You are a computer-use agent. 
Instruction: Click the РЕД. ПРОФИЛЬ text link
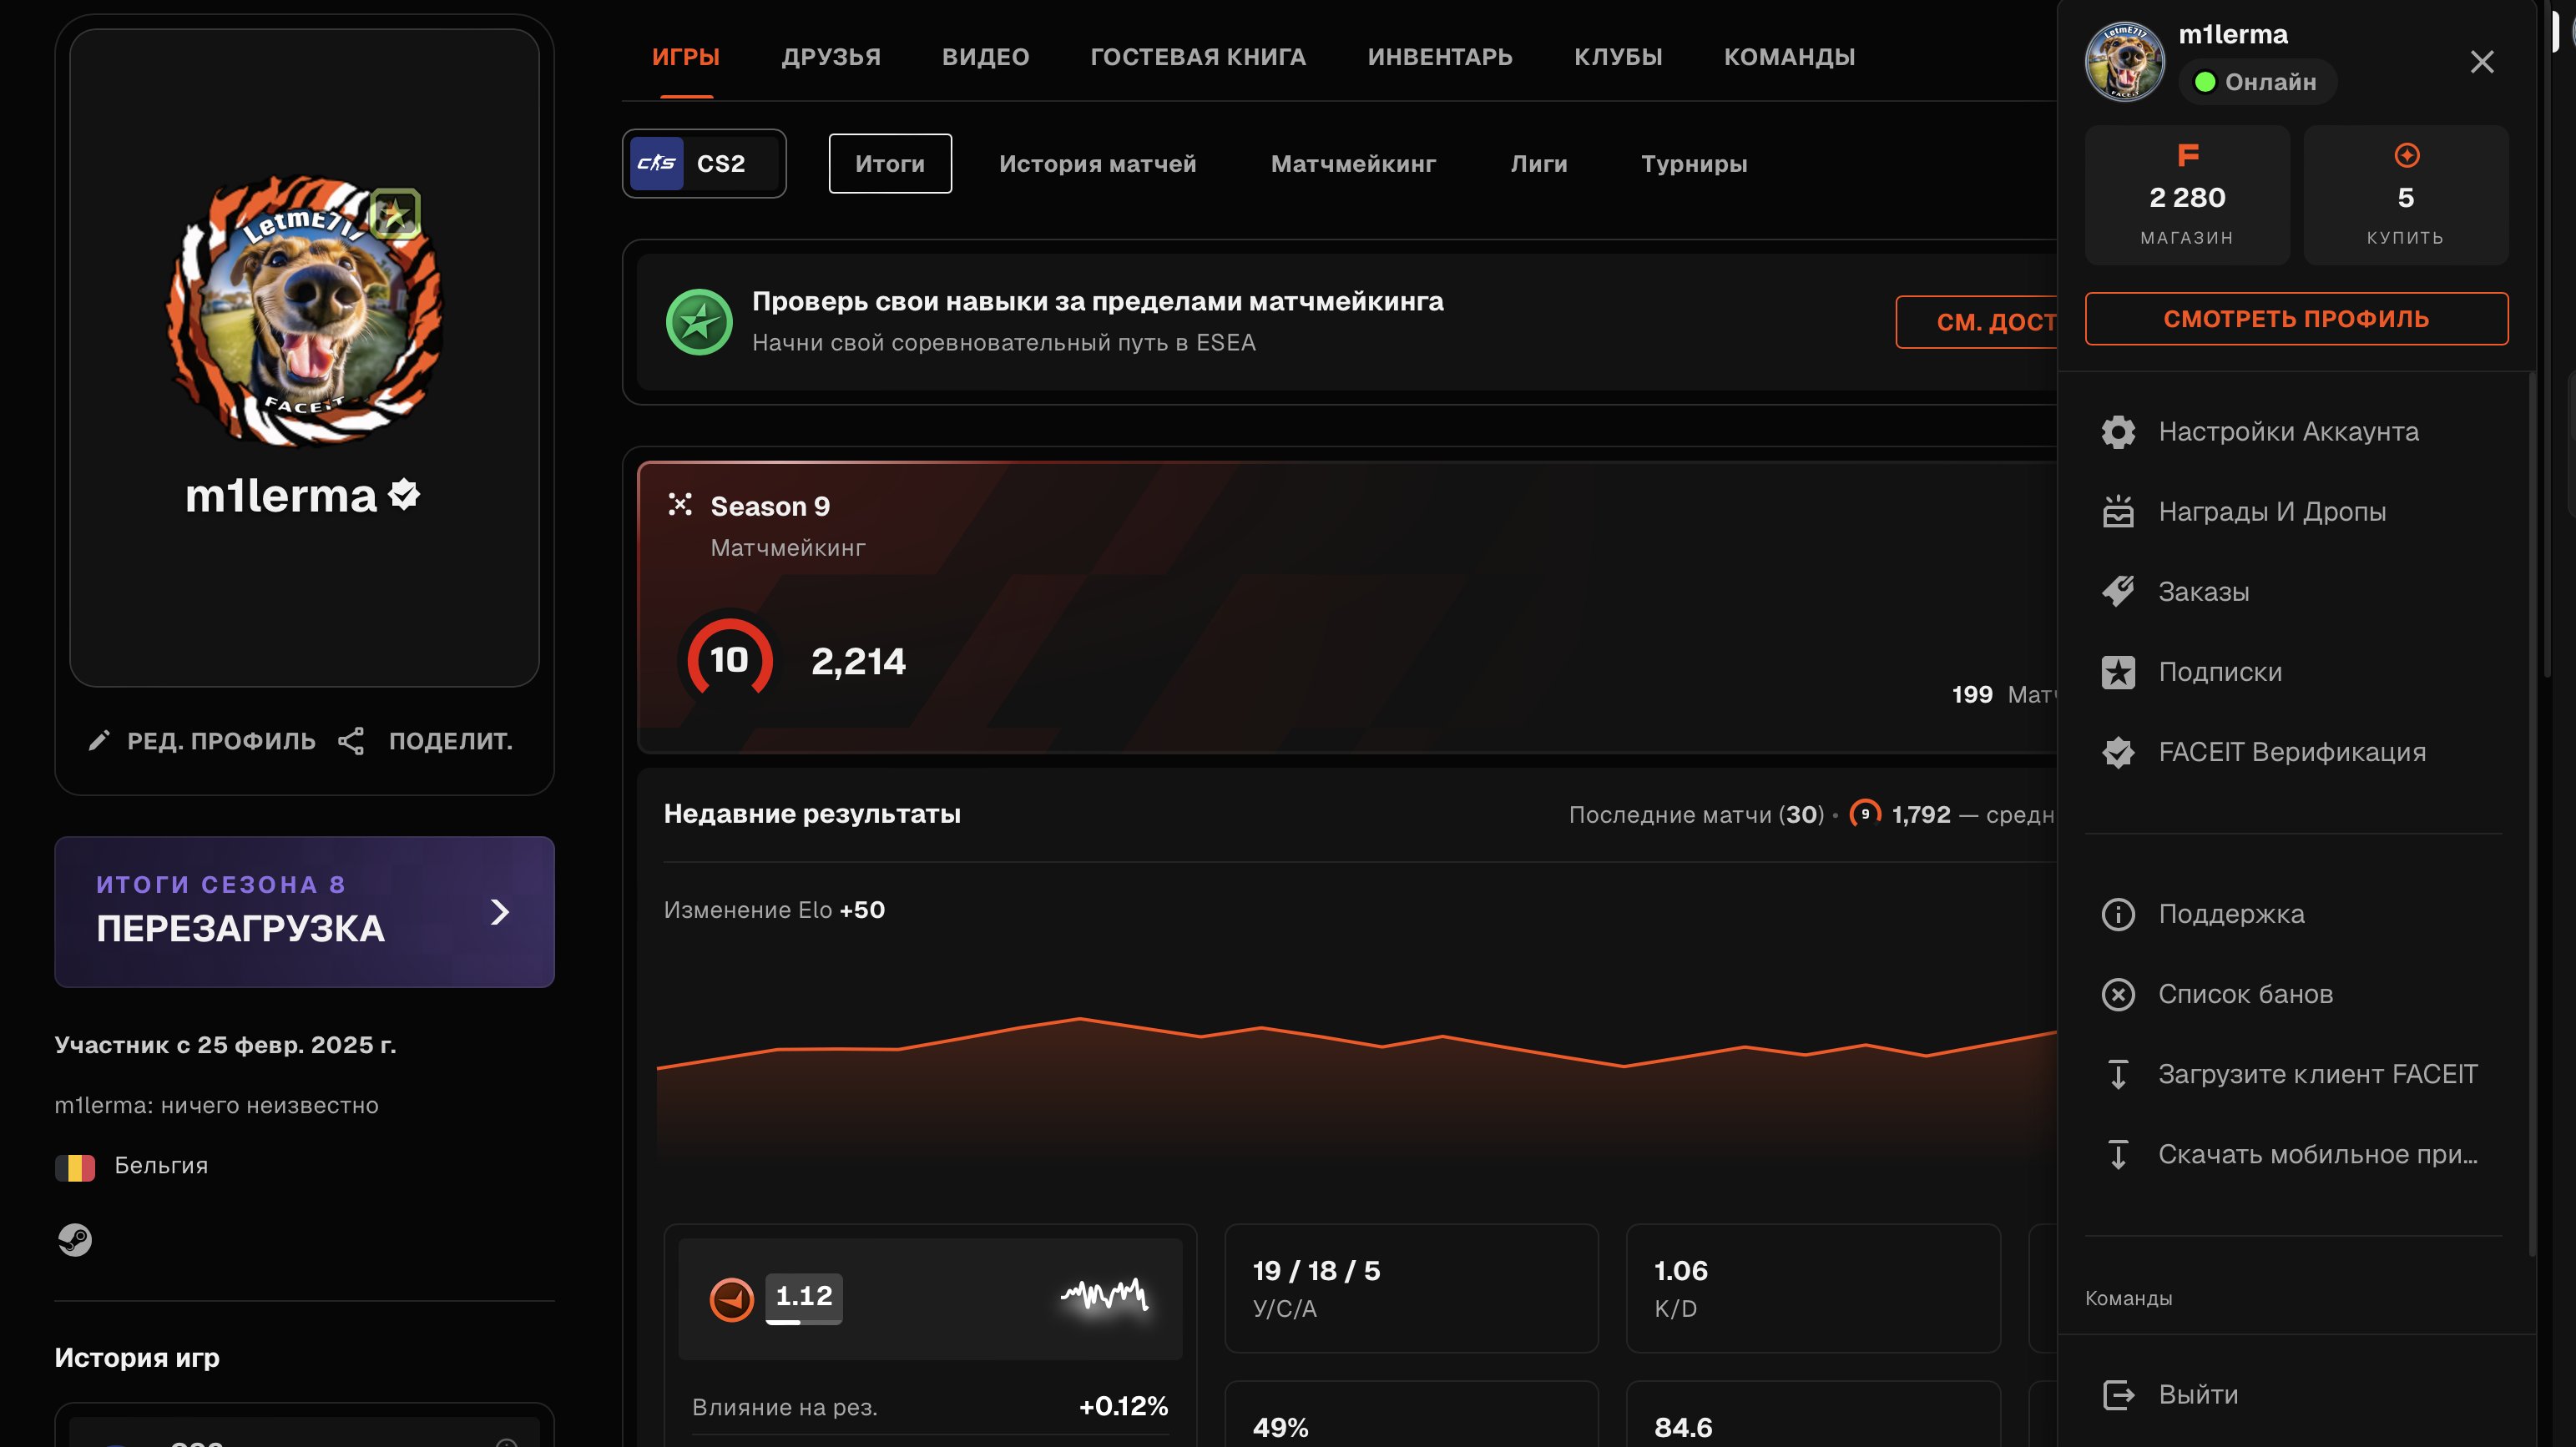[221, 741]
